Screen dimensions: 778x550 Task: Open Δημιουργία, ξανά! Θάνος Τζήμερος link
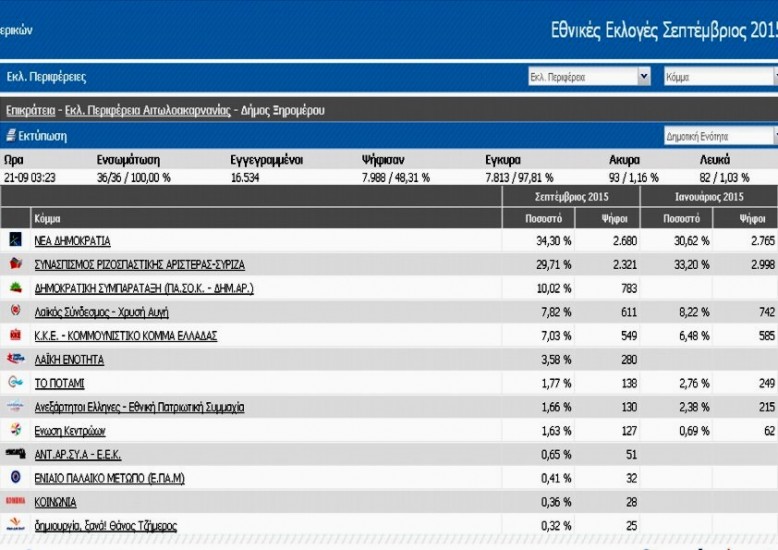(105, 526)
